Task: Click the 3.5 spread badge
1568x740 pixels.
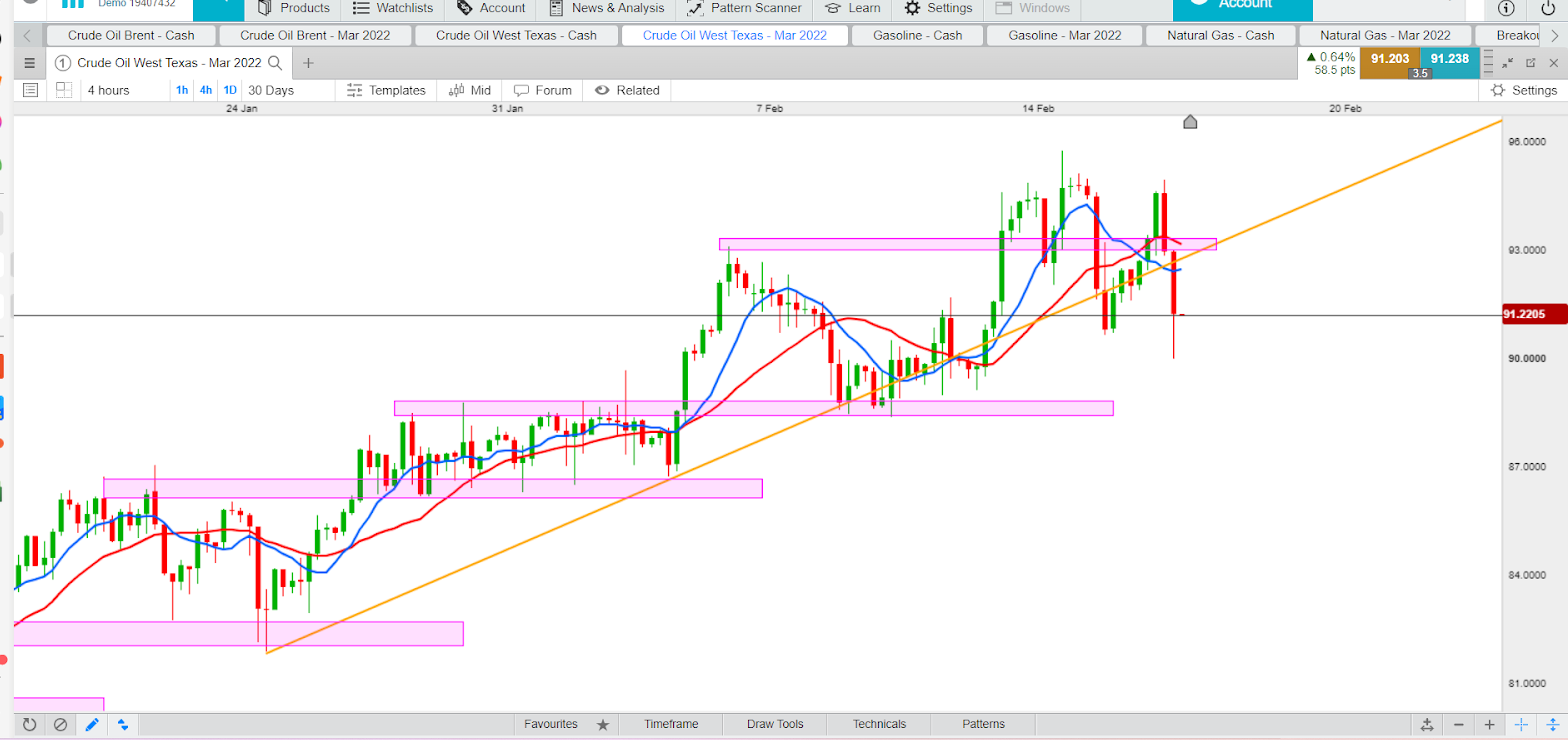Action: coord(1419,73)
